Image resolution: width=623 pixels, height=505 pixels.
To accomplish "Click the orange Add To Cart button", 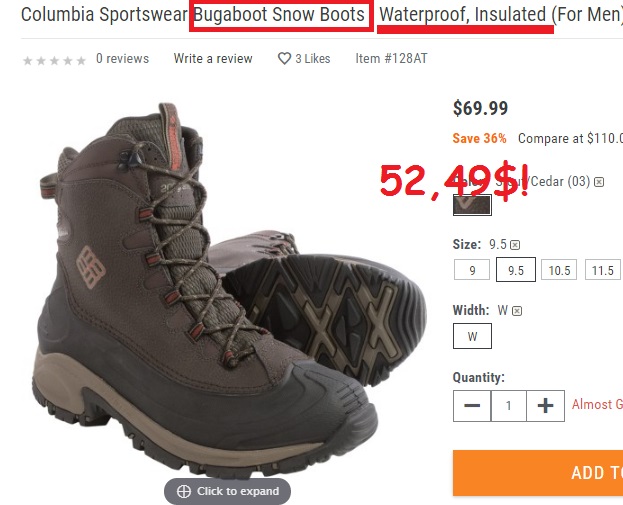I will 538,473.
